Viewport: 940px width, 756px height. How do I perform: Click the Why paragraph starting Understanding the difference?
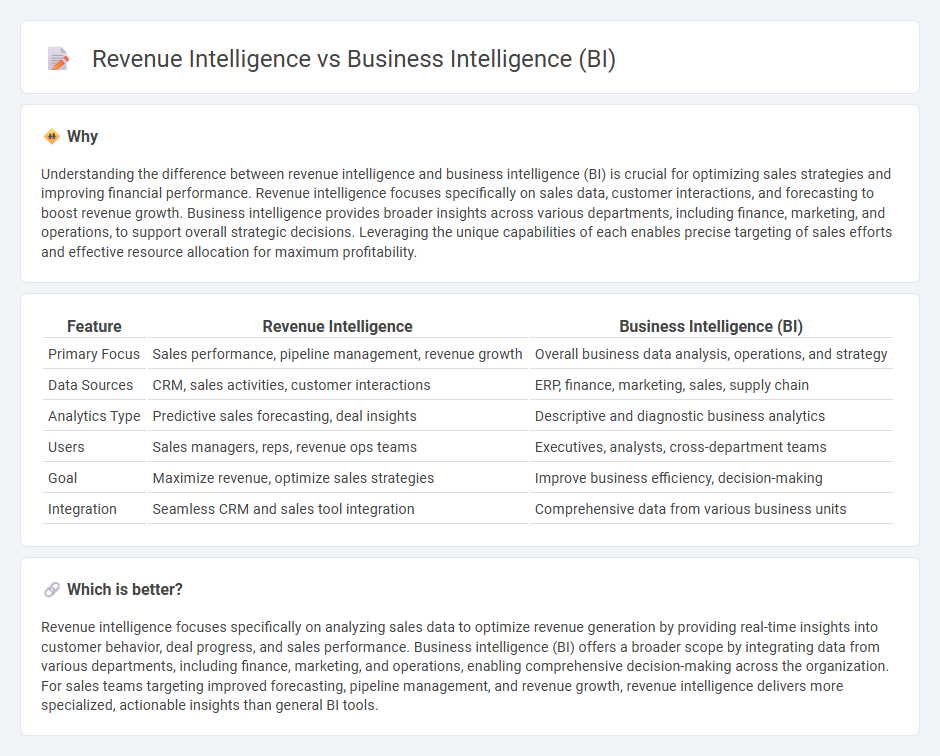[466, 213]
